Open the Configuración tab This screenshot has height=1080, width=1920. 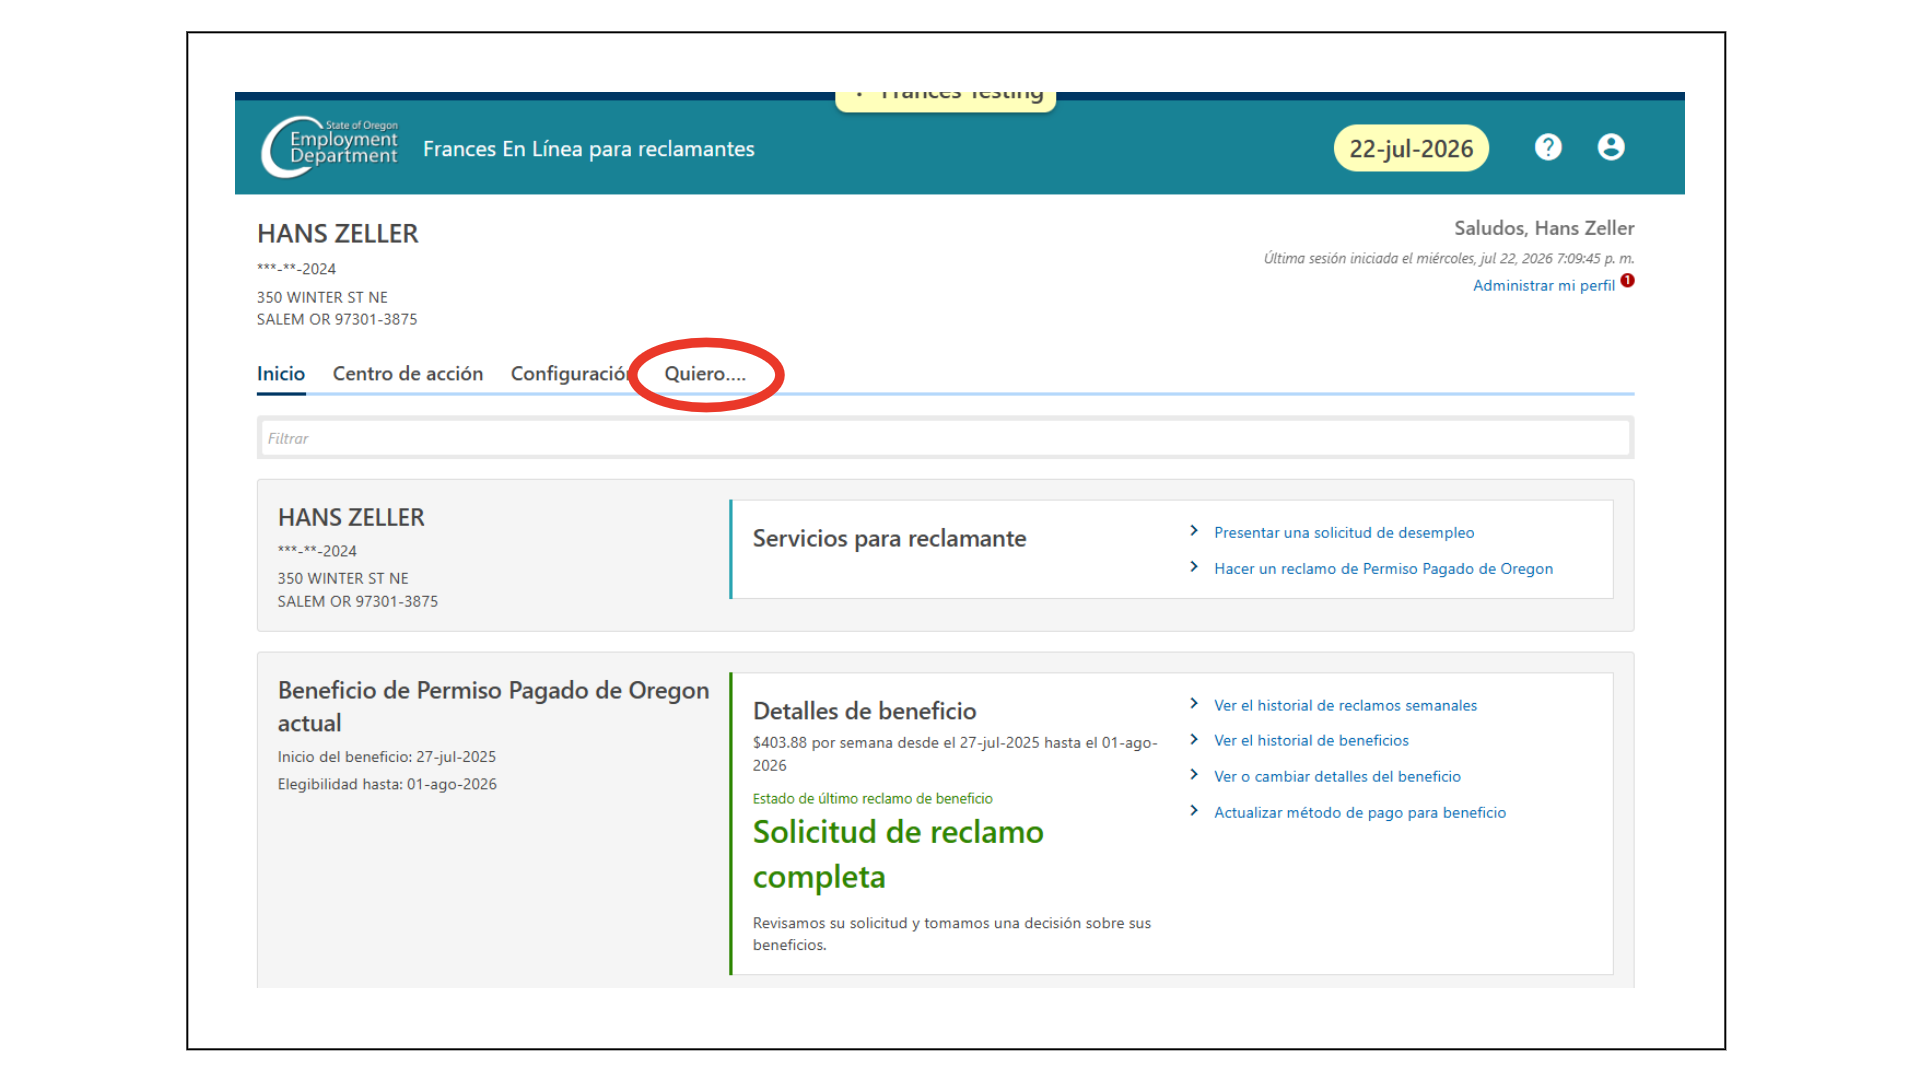[x=570, y=374]
